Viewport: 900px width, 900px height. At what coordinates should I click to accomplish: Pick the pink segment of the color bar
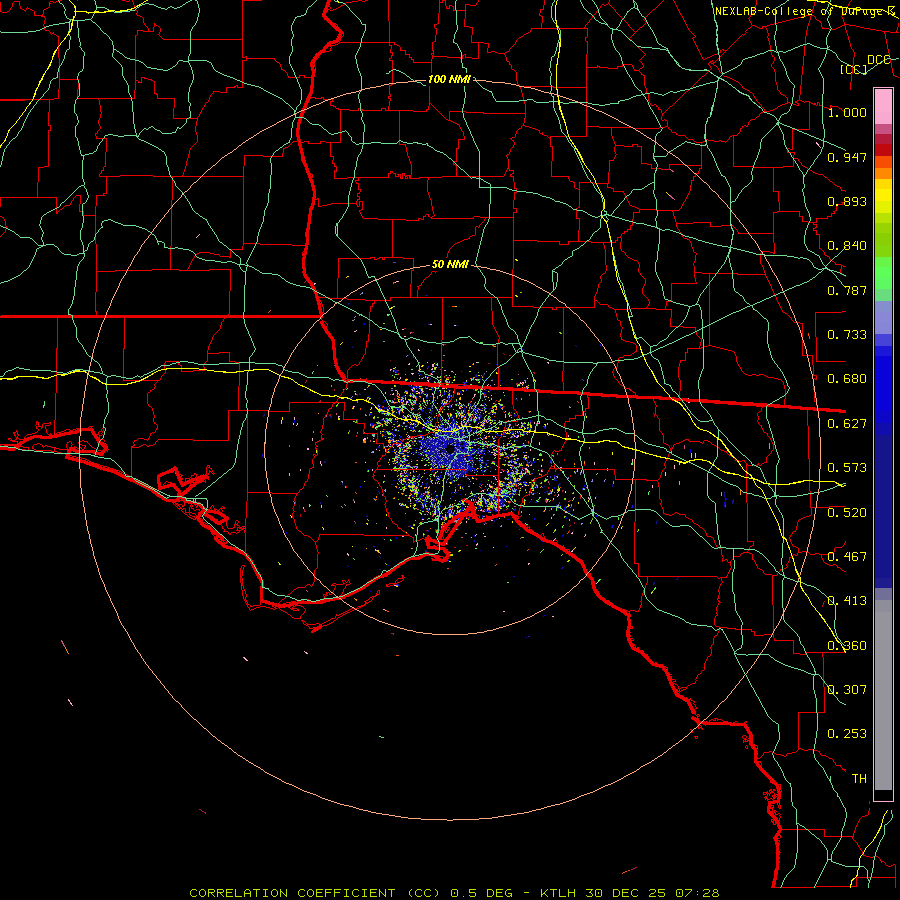click(x=883, y=106)
